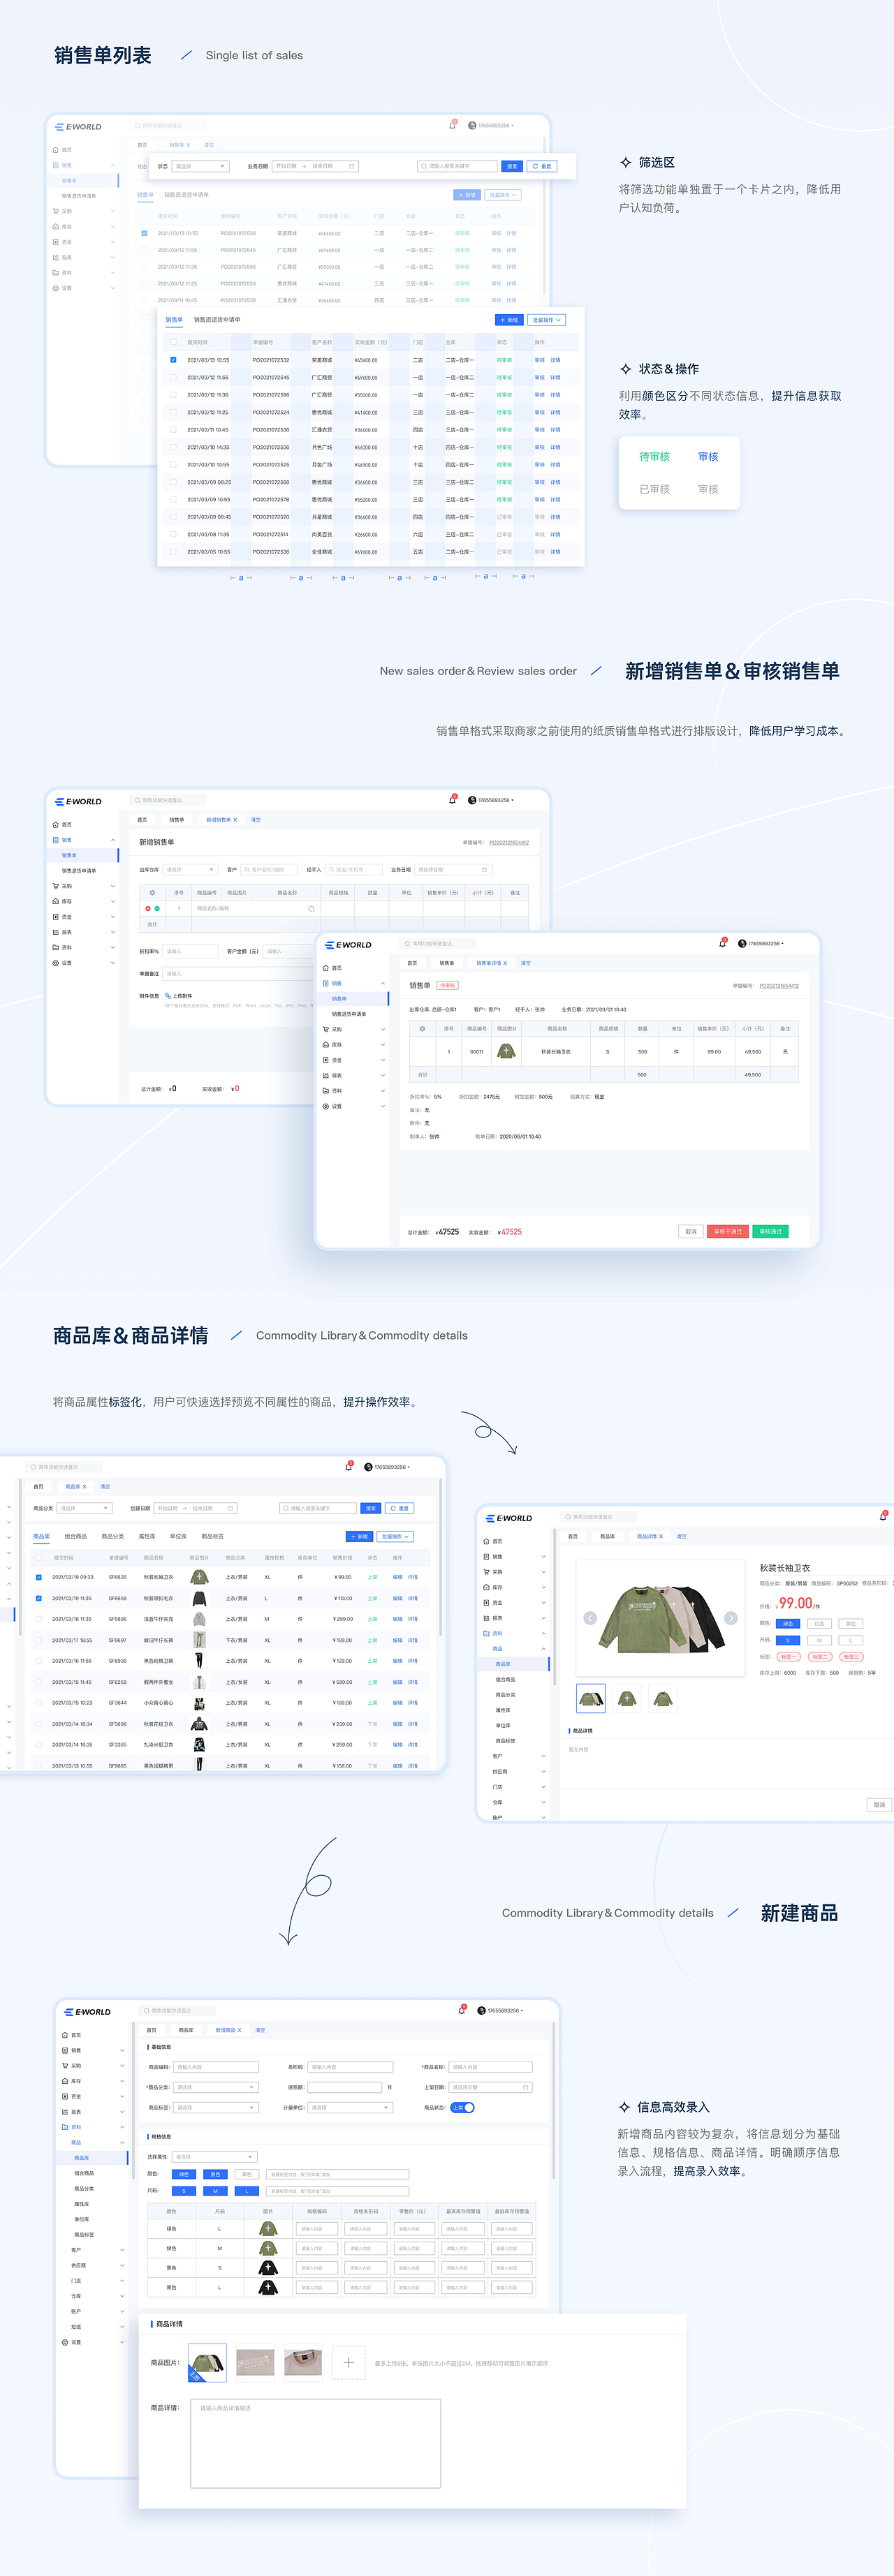
Task: Open 商品分类 filter dropdown in commodity library
Action: point(84,1508)
